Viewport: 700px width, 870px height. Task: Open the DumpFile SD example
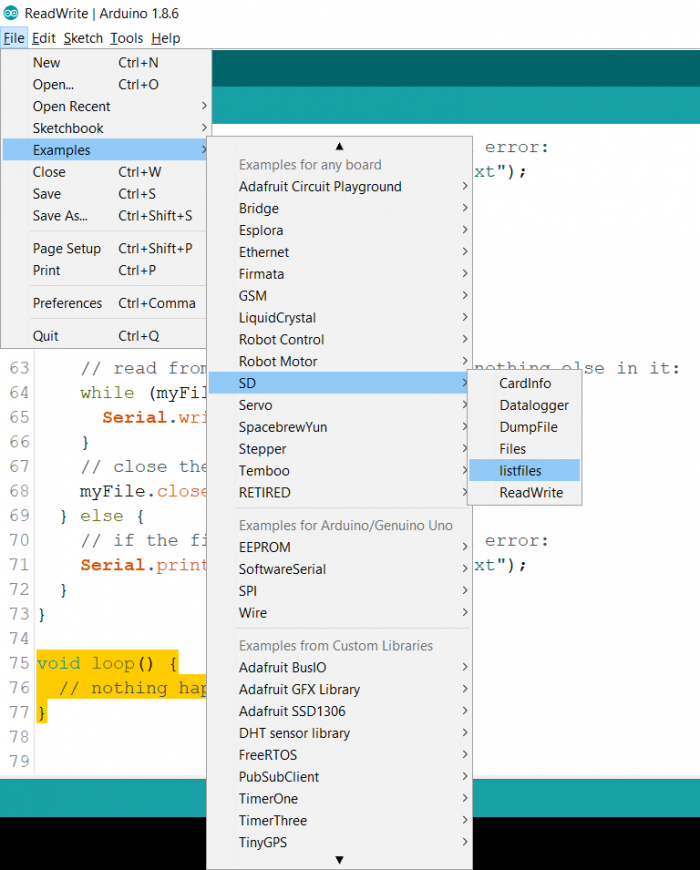tap(525, 427)
